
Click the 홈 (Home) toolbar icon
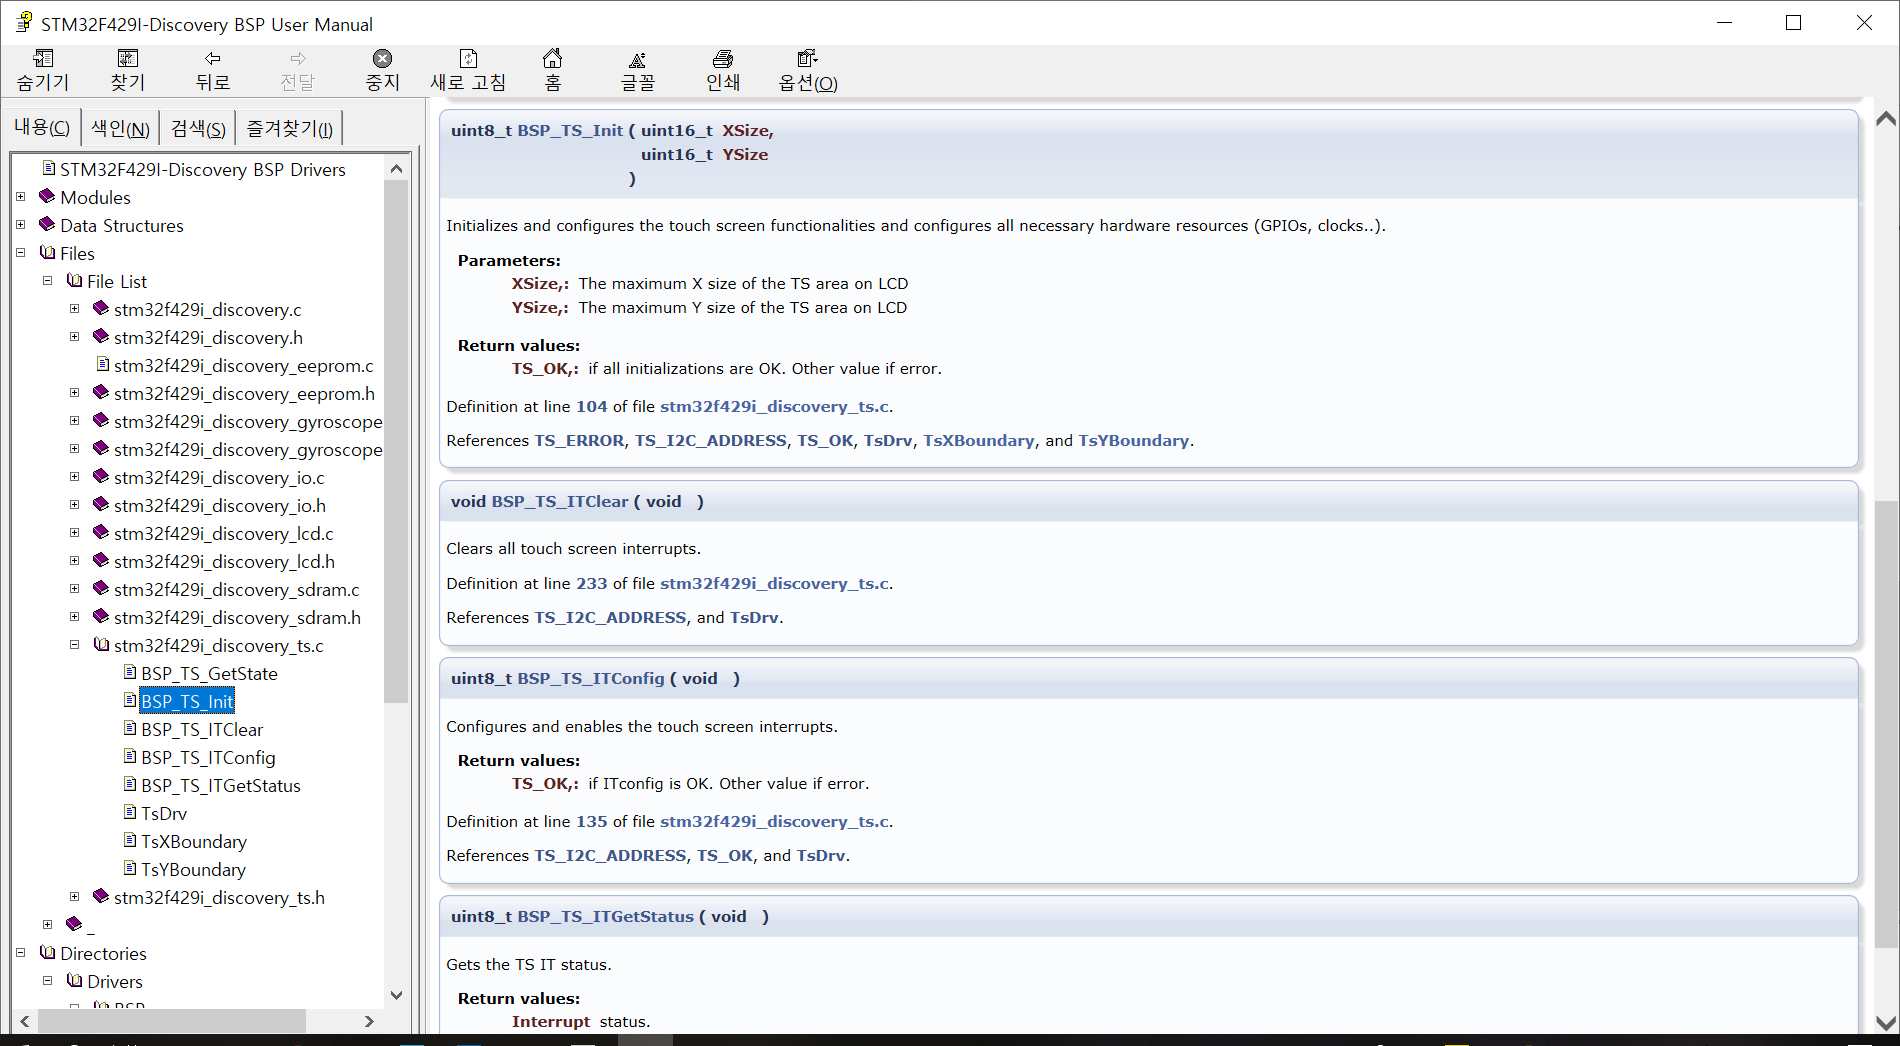tap(552, 59)
